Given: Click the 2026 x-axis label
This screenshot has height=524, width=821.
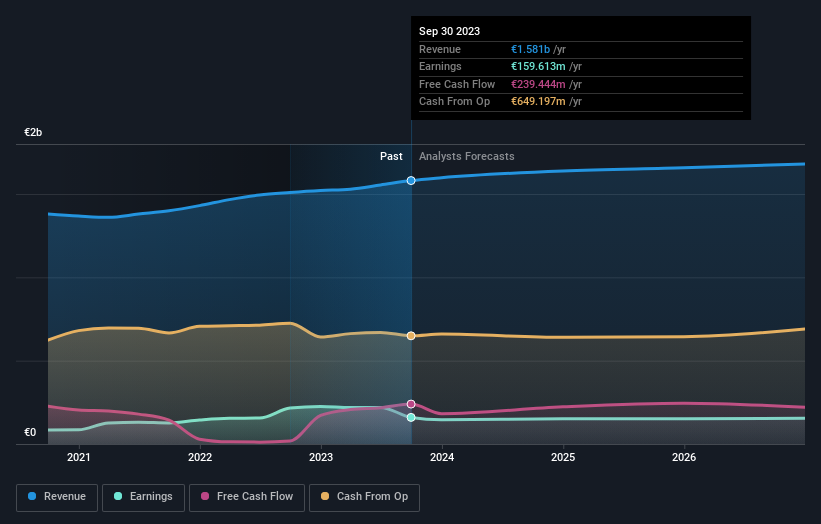Looking at the screenshot, I should (684, 457).
